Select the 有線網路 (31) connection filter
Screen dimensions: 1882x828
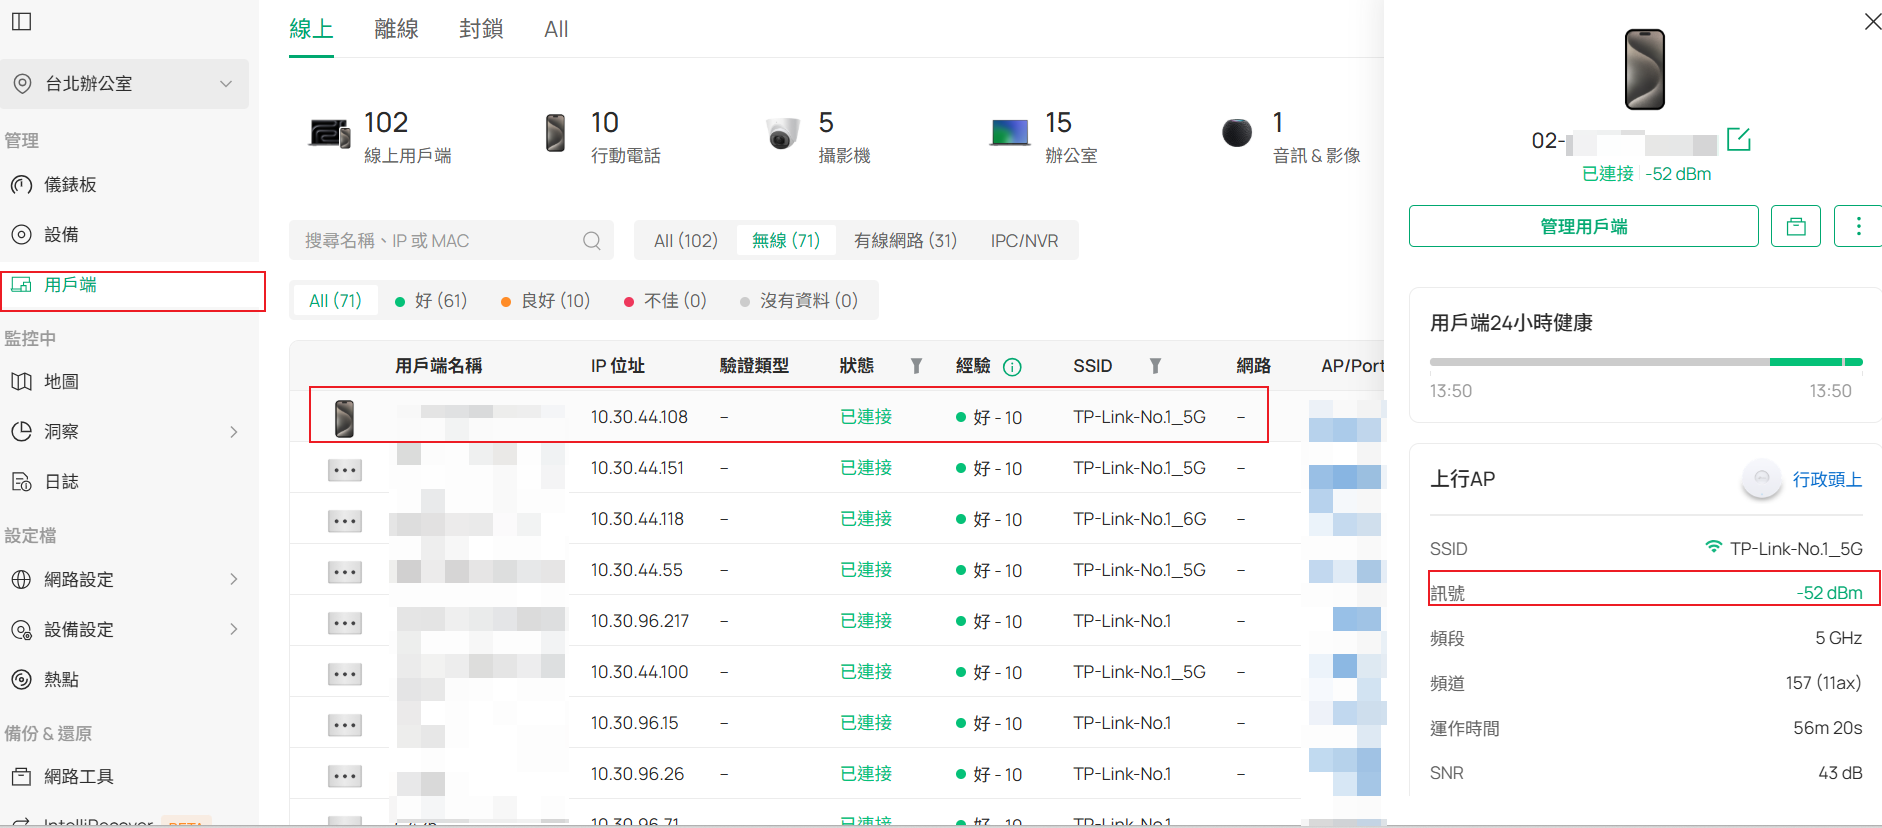tap(905, 241)
